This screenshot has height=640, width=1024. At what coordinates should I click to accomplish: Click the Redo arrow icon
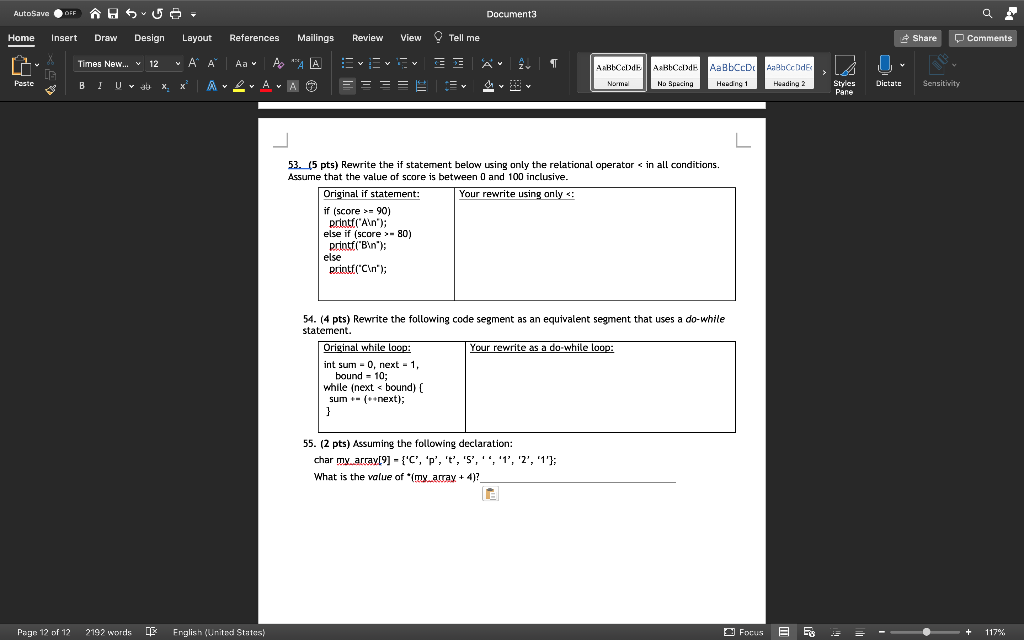pyautogui.click(x=157, y=14)
